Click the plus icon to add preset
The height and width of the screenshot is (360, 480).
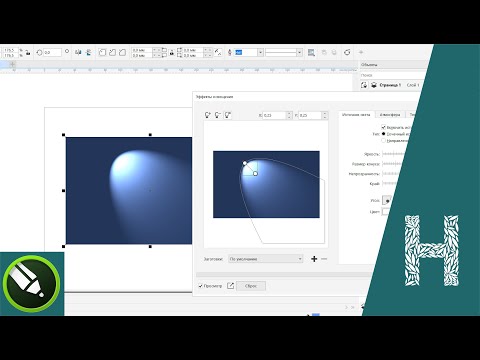[x=314, y=259]
